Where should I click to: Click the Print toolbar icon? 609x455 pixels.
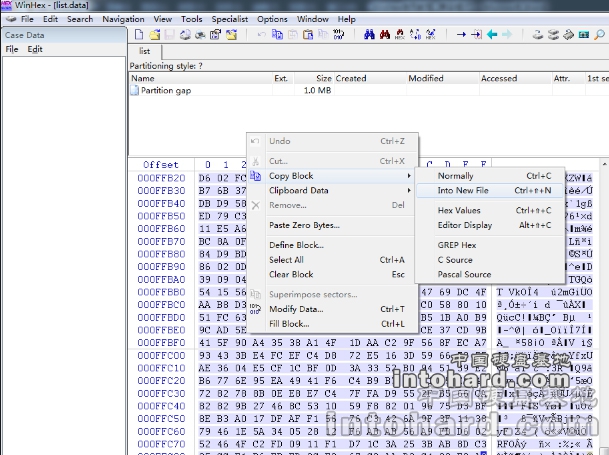200,35
